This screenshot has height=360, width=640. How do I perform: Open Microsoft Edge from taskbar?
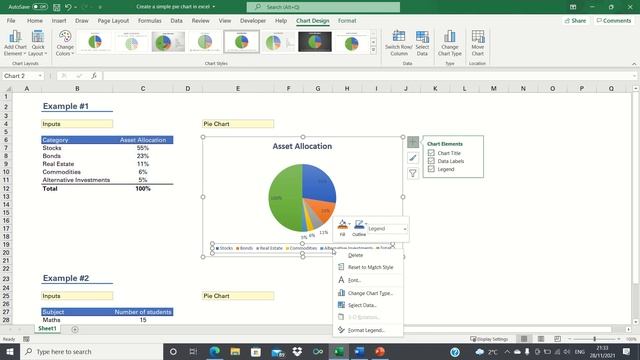(214, 351)
